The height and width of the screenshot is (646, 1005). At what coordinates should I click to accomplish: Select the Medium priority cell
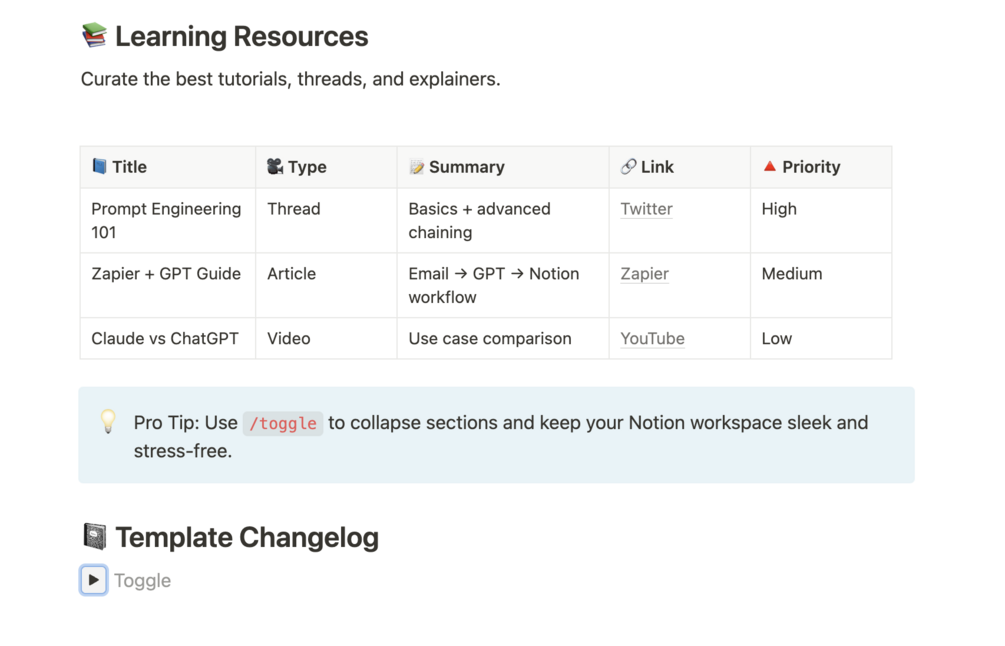(x=792, y=274)
